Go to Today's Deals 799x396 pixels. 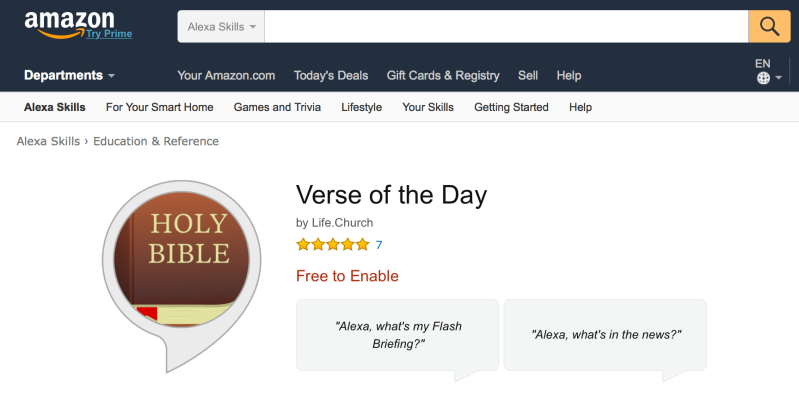coord(331,75)
